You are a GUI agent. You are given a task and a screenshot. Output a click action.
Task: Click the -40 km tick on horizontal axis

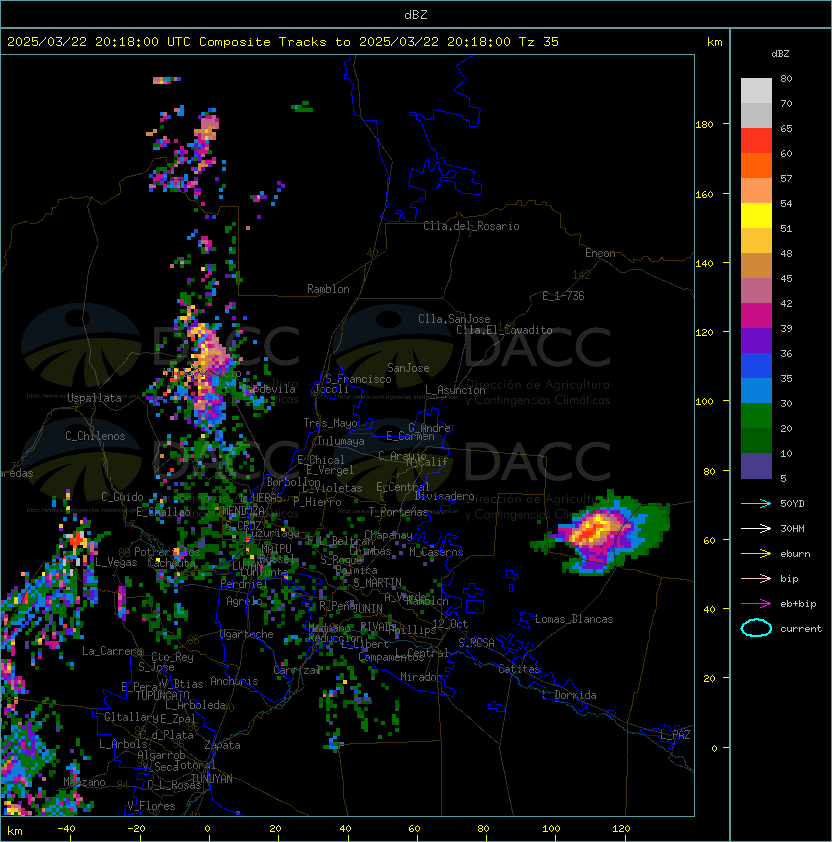pyautogui.click(x=66, y=829)
